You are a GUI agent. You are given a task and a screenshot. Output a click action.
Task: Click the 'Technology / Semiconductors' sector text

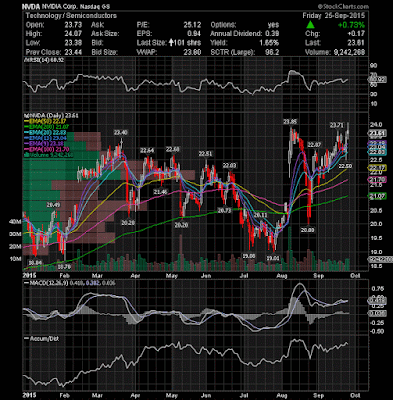[x=71, y=16]
